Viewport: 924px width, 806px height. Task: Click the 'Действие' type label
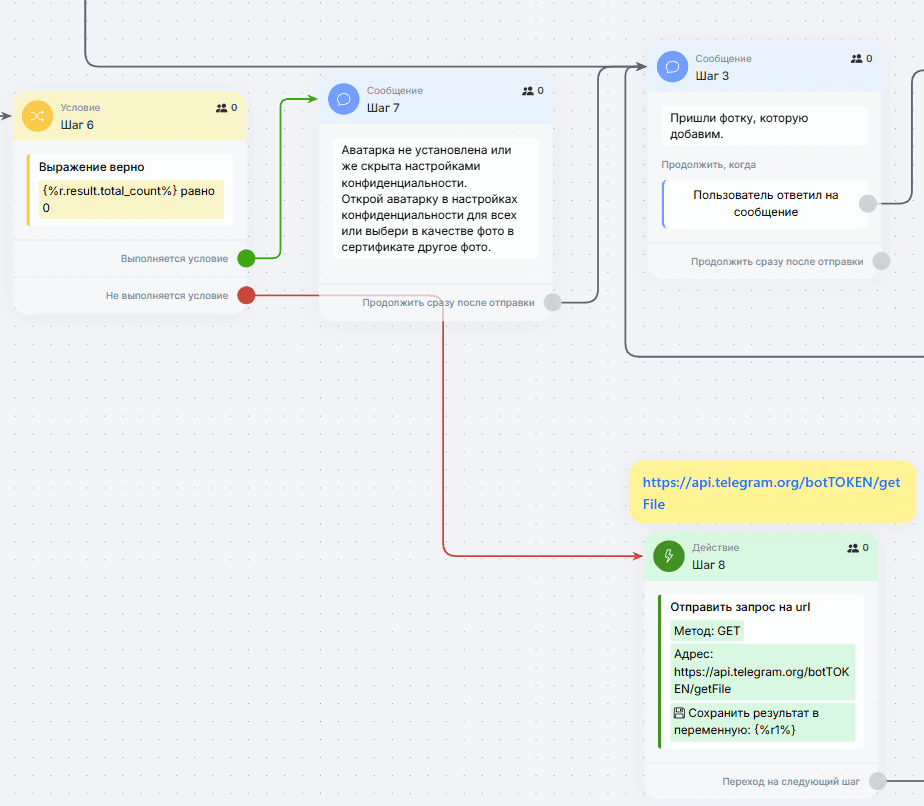click(x=715, y=548)
